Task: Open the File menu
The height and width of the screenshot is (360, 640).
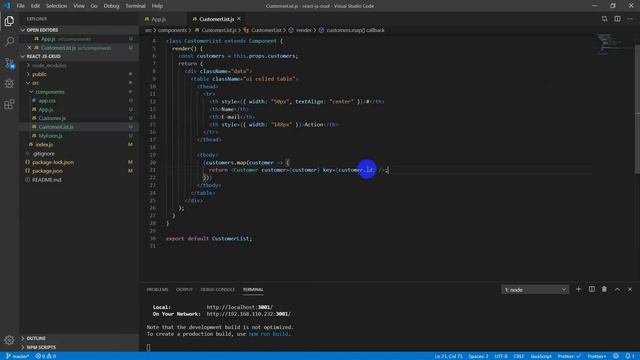Action: (20, 6)
